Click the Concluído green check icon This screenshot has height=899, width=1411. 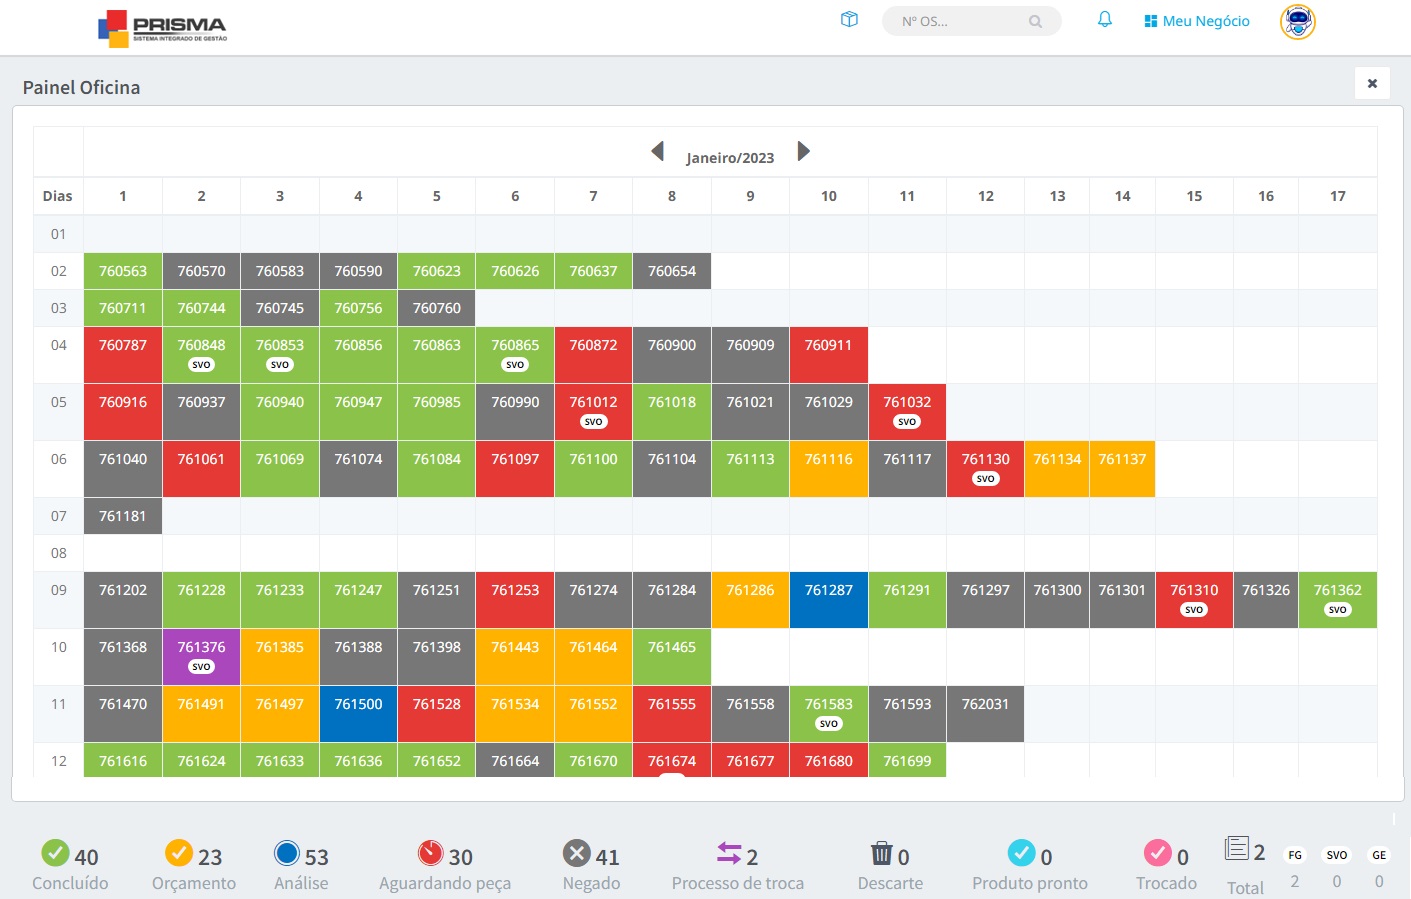pos(55,853)
